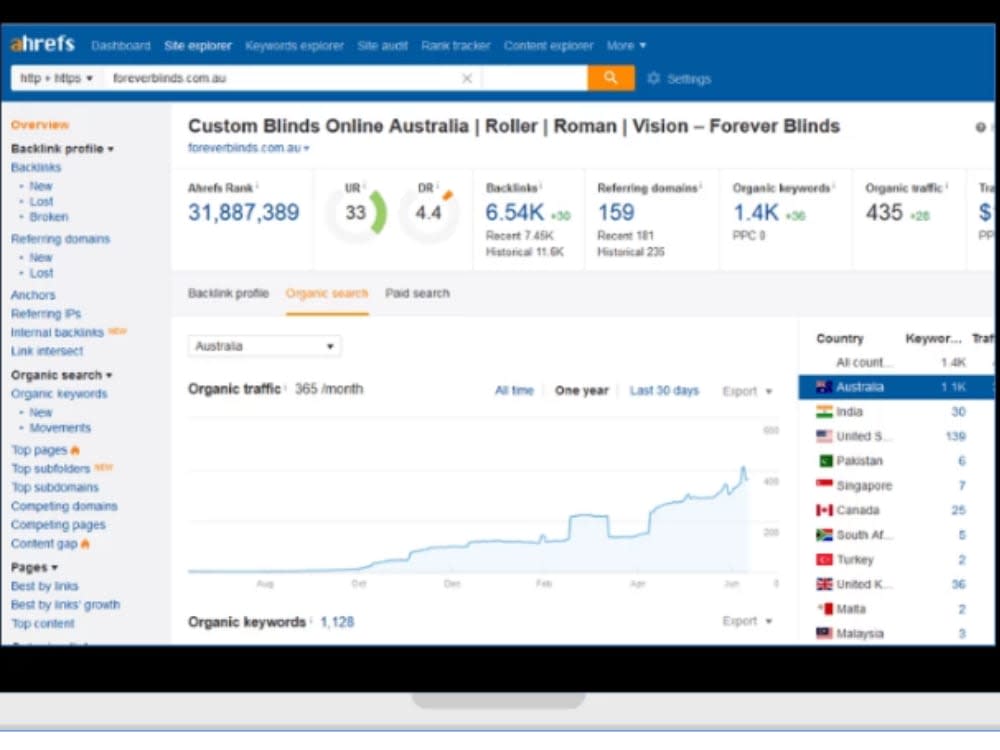1000x750 pixels.
Task: Open the Export dropdown beside Organic keywords
Action: point(747,621)
